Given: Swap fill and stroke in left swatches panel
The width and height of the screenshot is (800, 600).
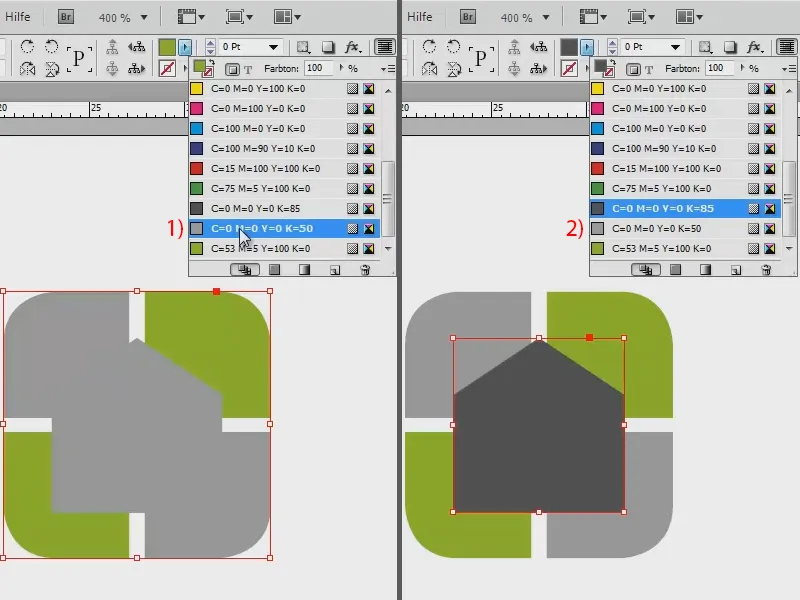Looking at the screenshot, I should tap(211, 64).
